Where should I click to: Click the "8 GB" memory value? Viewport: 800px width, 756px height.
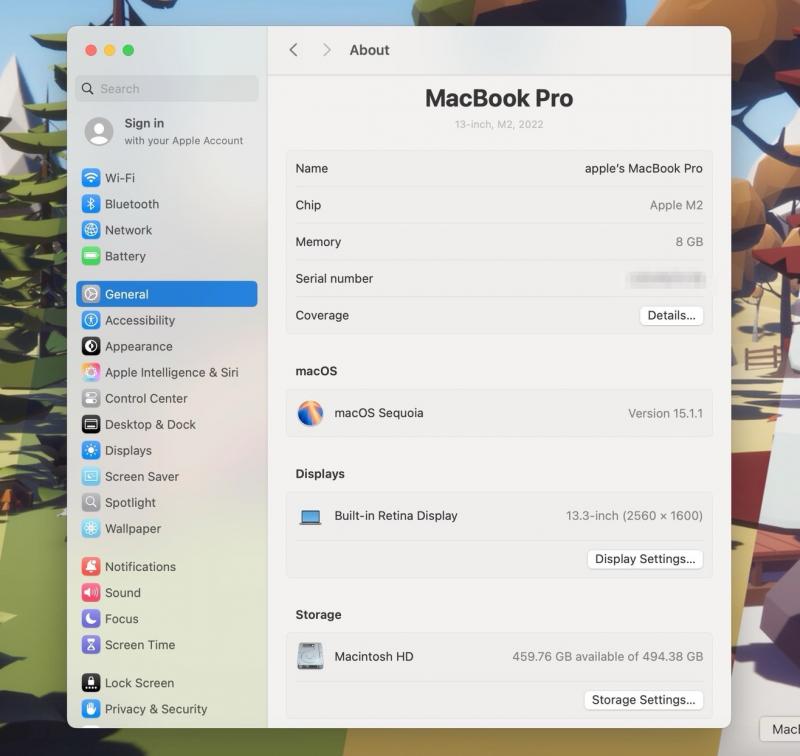(x=689, y=242)
